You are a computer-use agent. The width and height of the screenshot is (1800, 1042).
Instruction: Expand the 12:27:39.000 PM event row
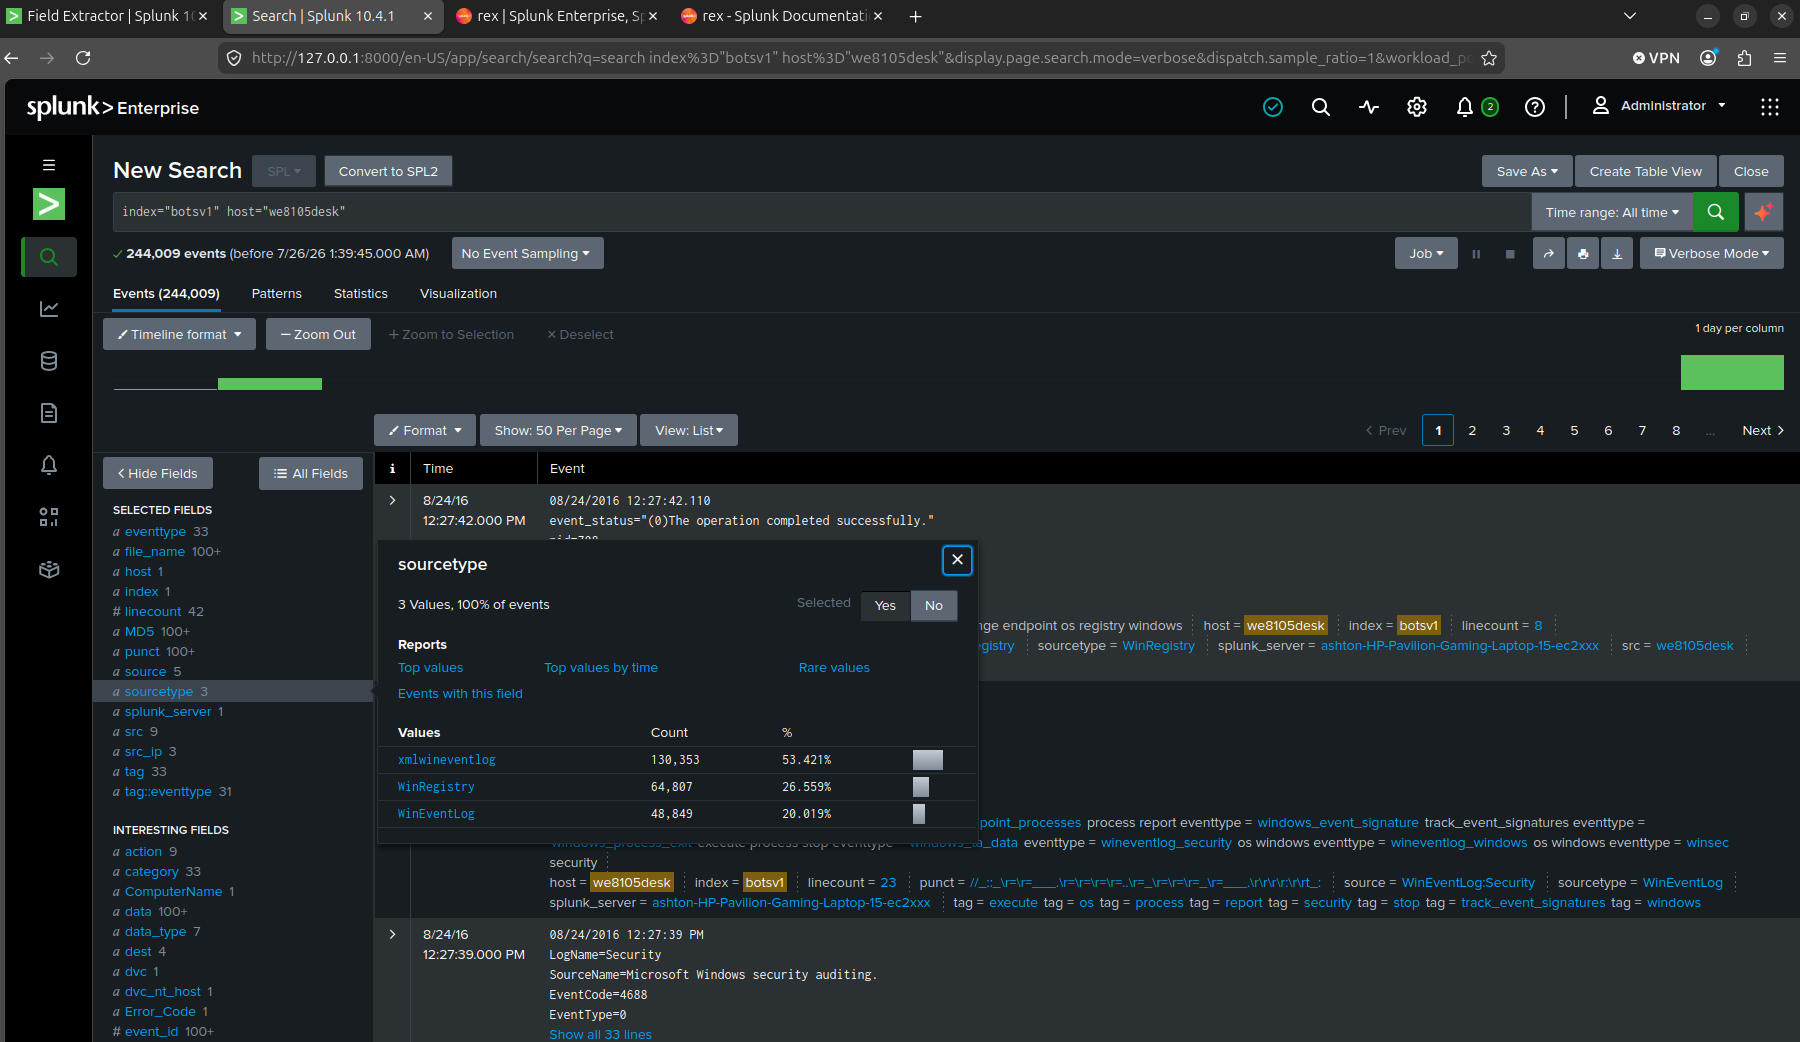tap(392, 934)
